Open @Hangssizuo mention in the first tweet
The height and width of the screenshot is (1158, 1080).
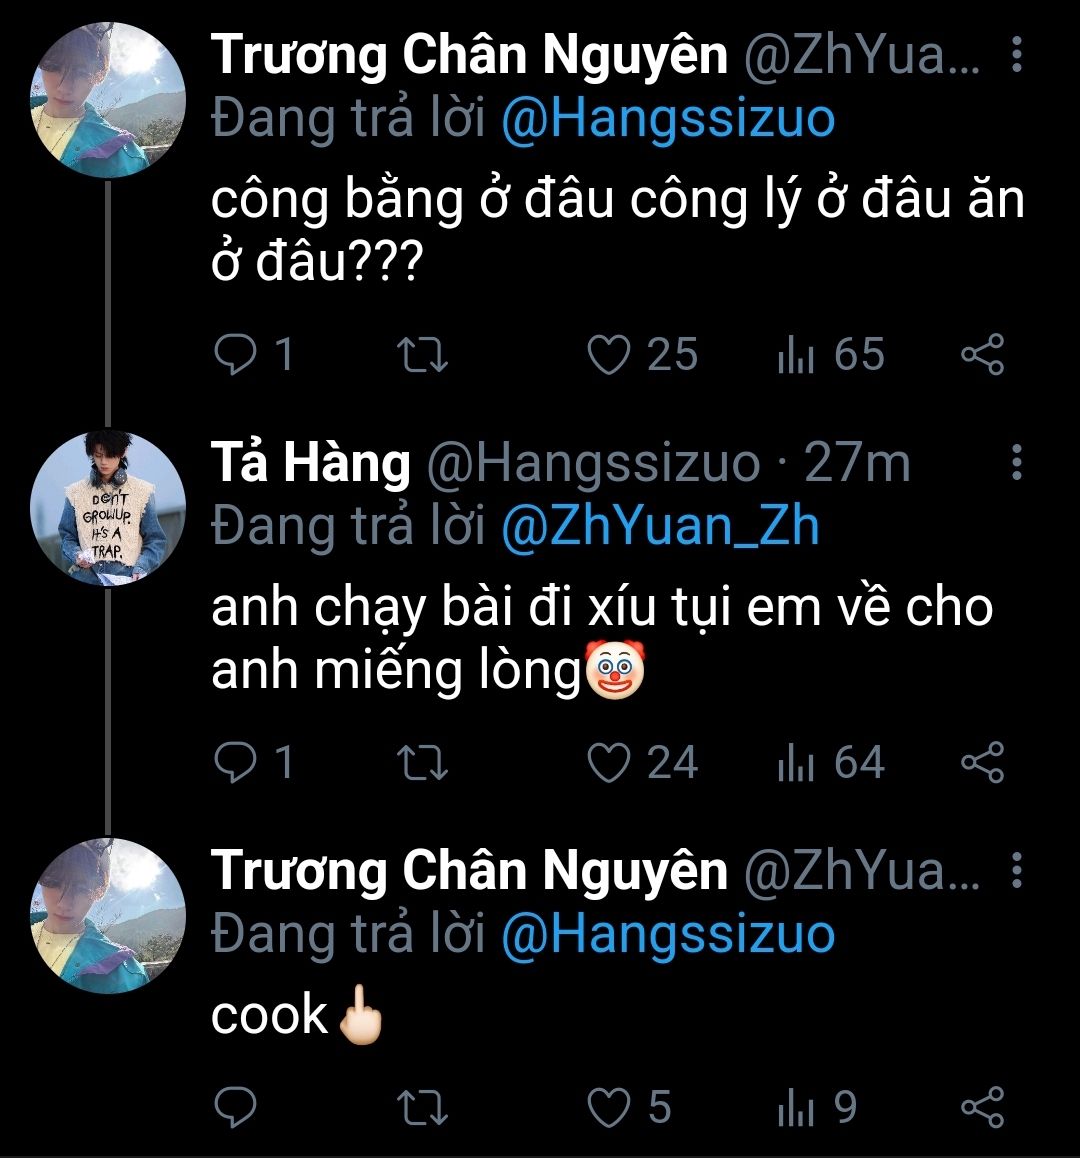click(668, 120)
